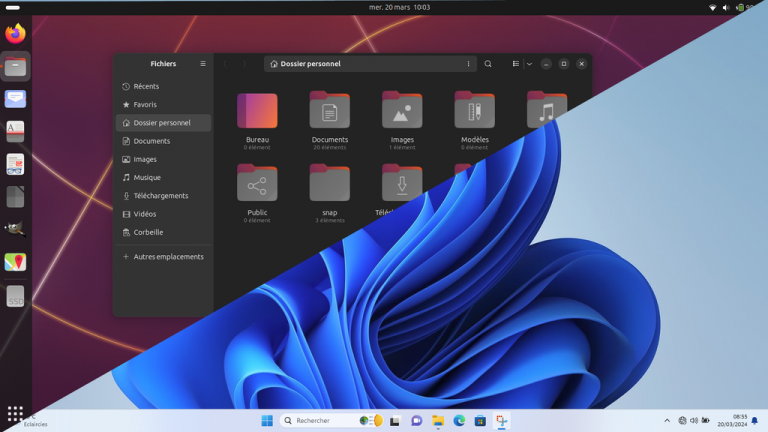Open Firefox from the Ubuntu dock
Image resolution: width=768 pixels, height=432 pixels.
(15, 34)
